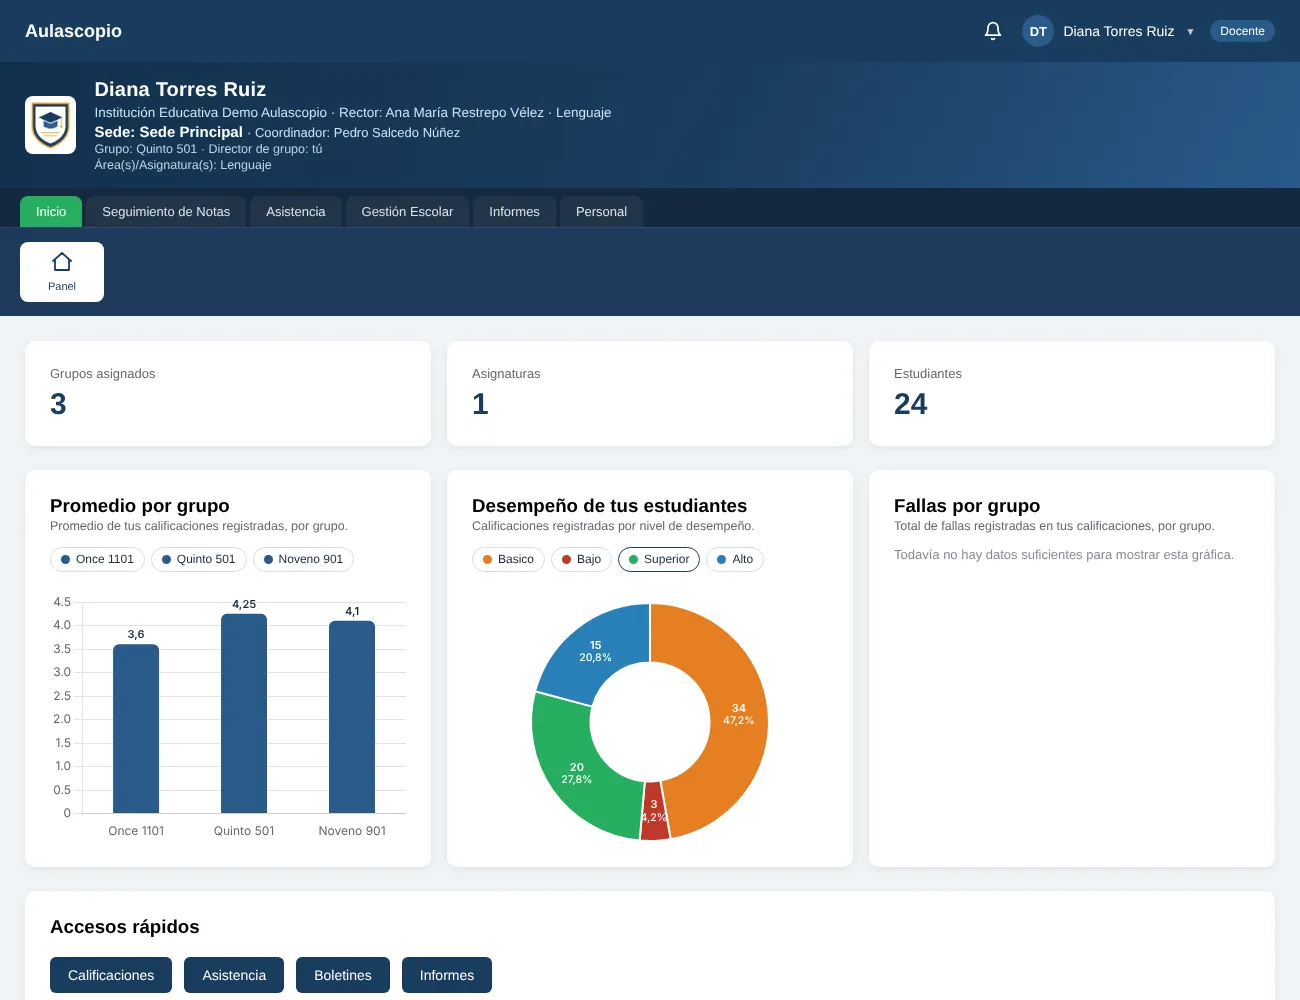The image size is (1300, 1000).
Task: Open the Informes tab
Action: point(514,212)
